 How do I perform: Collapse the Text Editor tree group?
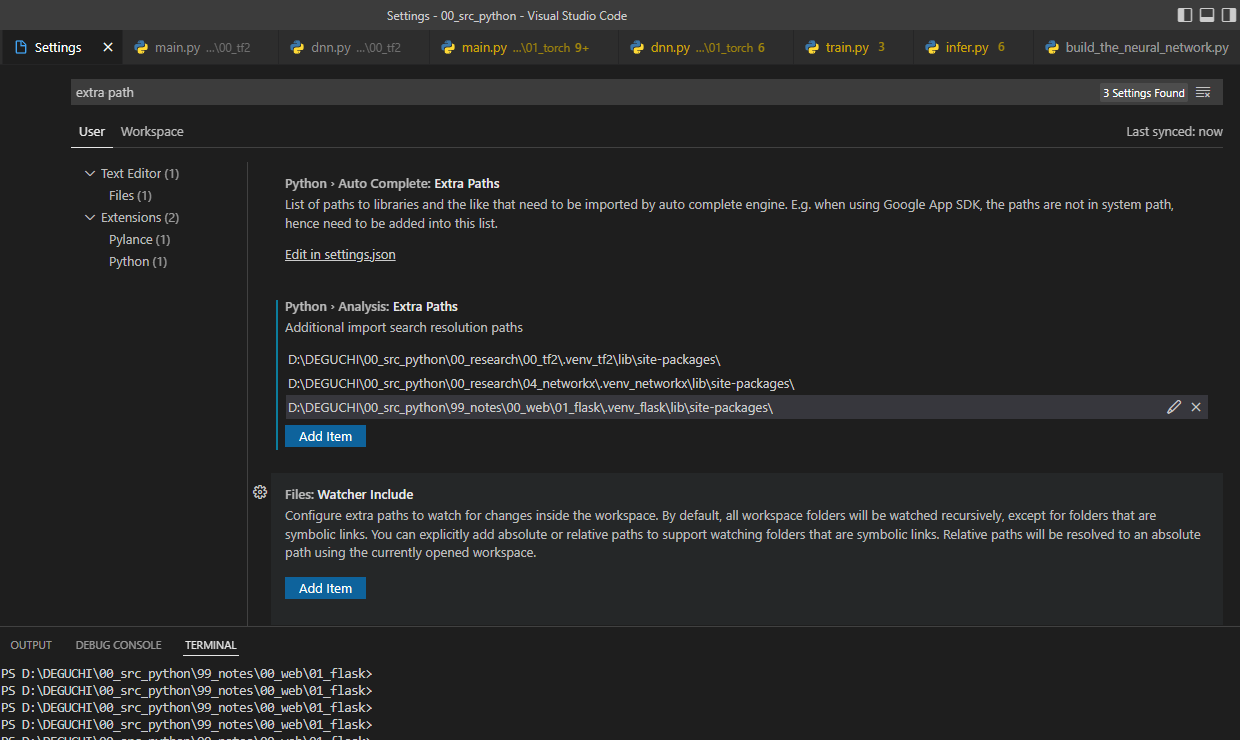[90, 173]
